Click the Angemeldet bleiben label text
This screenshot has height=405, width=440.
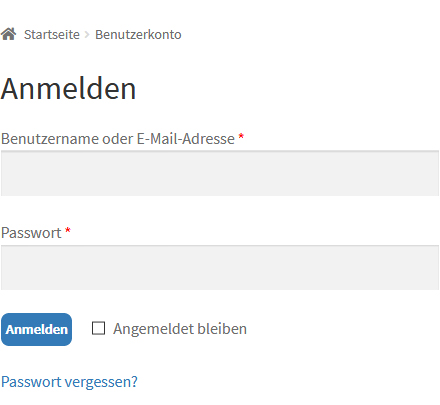(180, 329)
